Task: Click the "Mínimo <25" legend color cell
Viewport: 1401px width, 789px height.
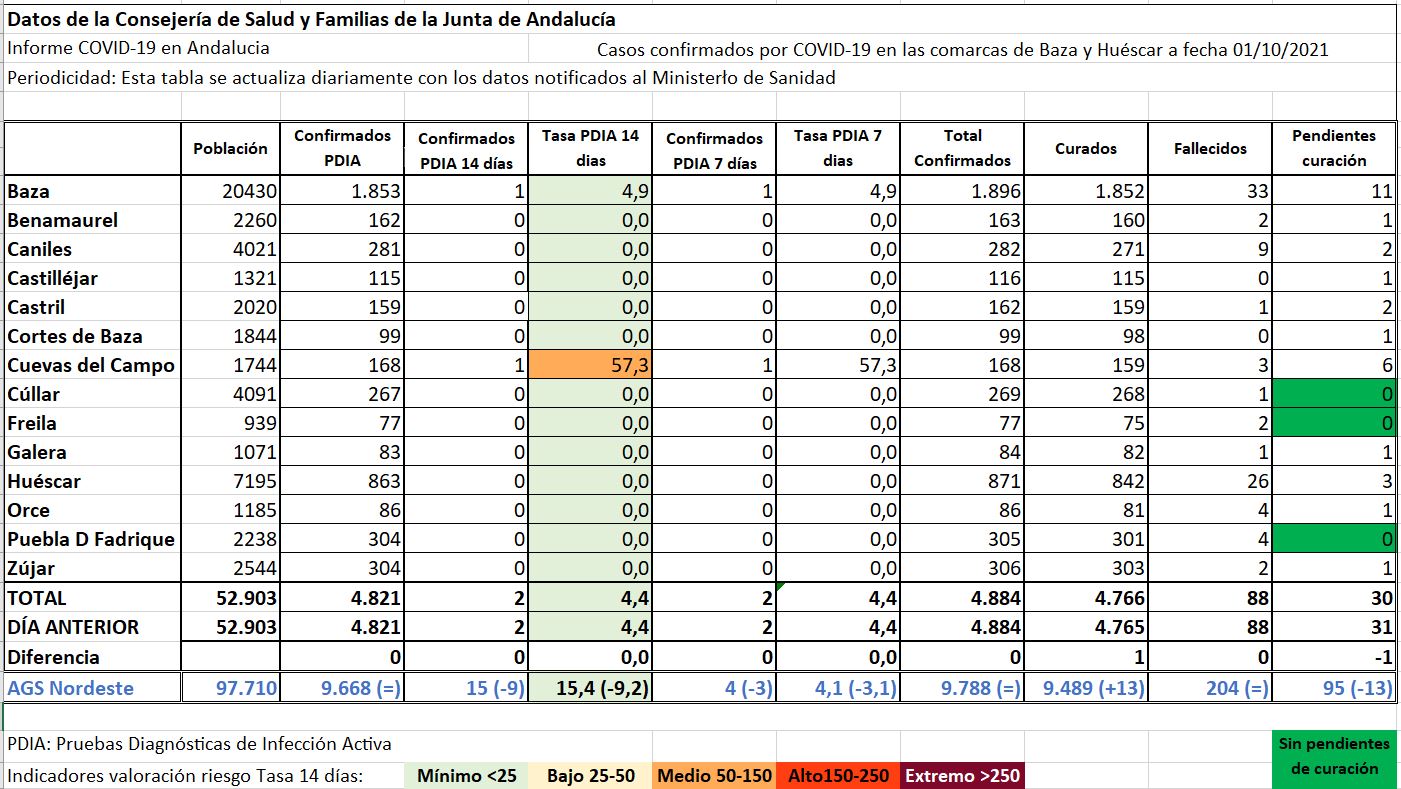Action: [x=467, y=776]
